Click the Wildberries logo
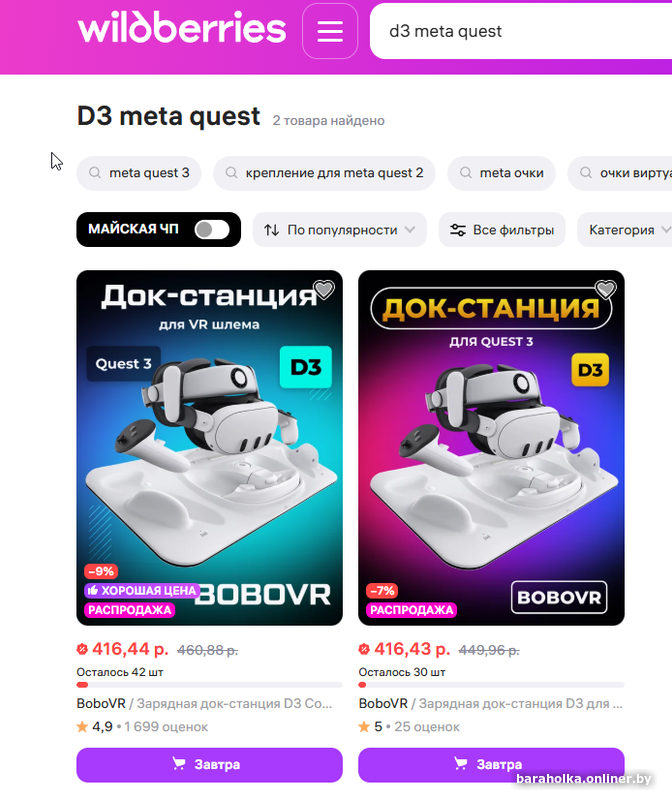The image size is (672, 800). [182, 29]
